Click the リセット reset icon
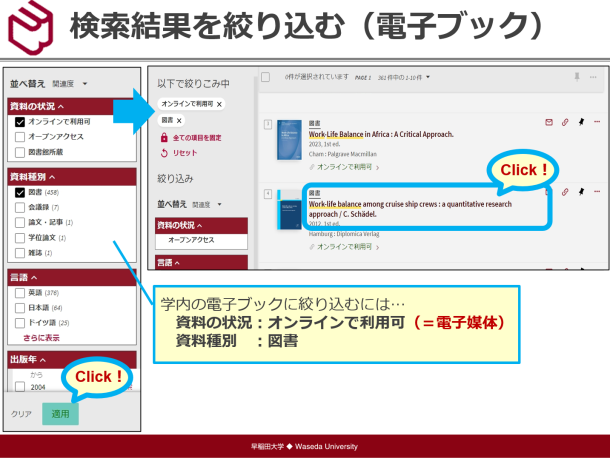Image resolution: width=610 pixels, height=458 pixels. 164,153
